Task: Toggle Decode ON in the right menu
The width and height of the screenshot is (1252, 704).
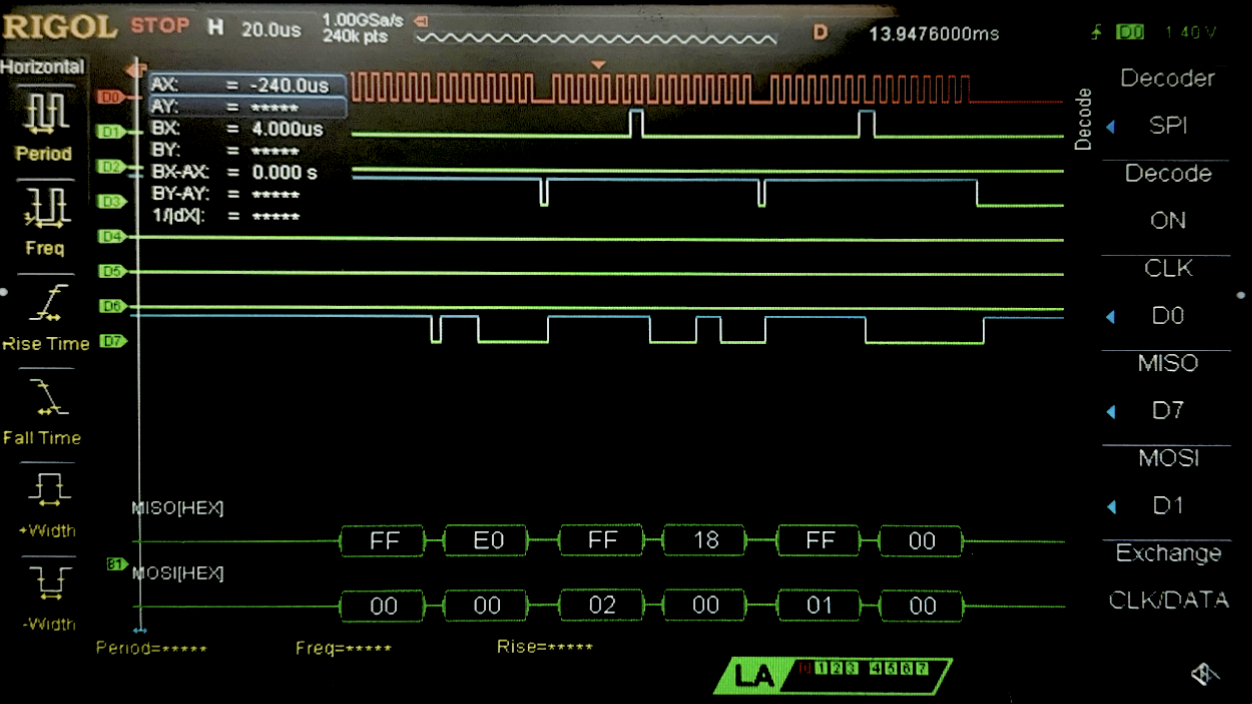Action: [x=1166, y=220]
